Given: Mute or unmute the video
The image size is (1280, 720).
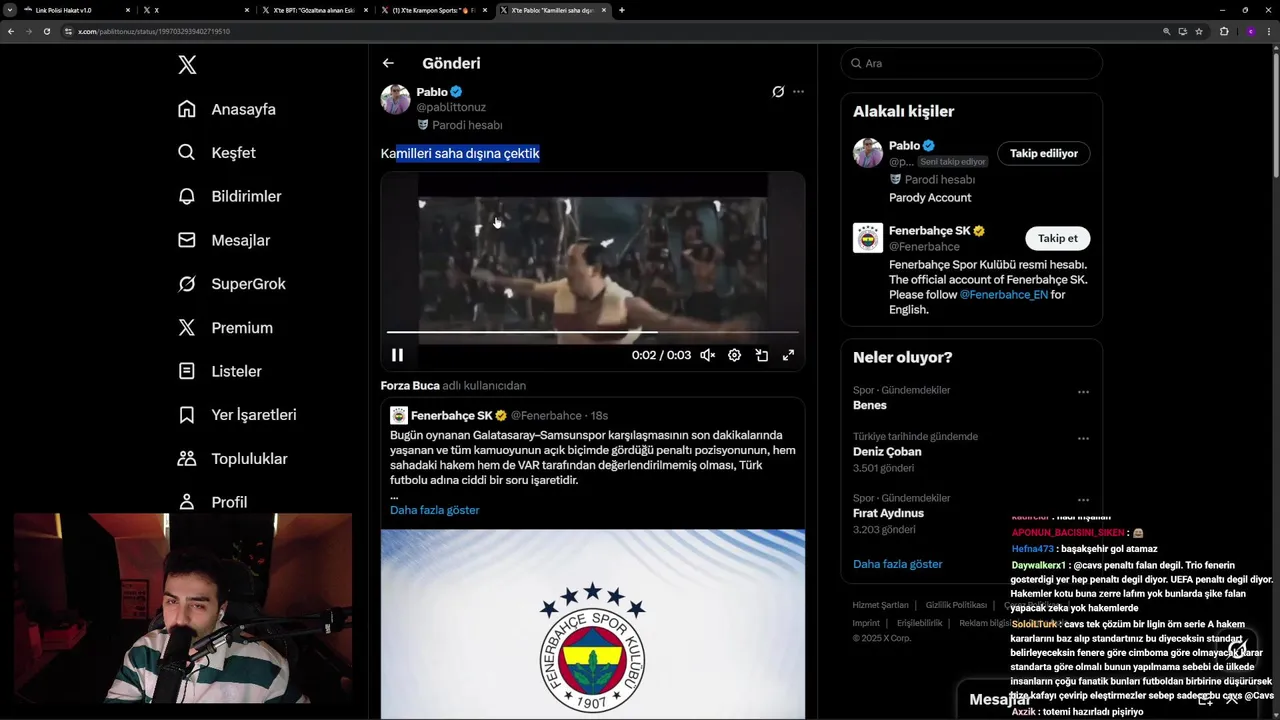Looking at the screenshot, I should tap(707, 355).
